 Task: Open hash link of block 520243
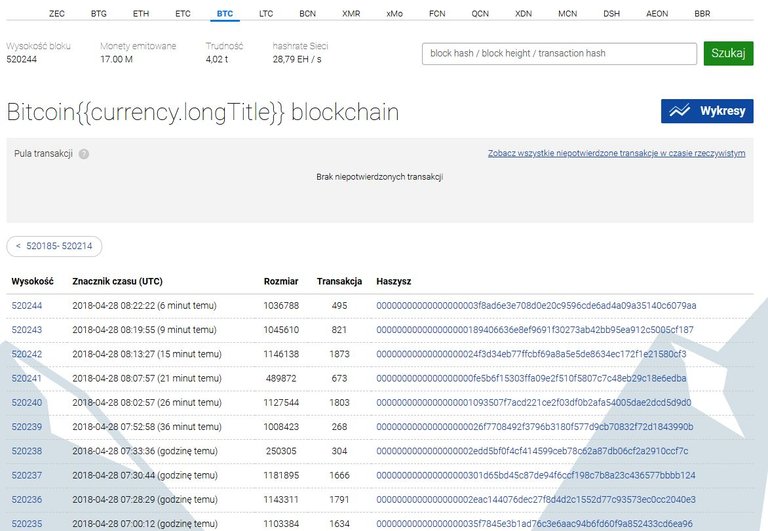coord(535,330)
